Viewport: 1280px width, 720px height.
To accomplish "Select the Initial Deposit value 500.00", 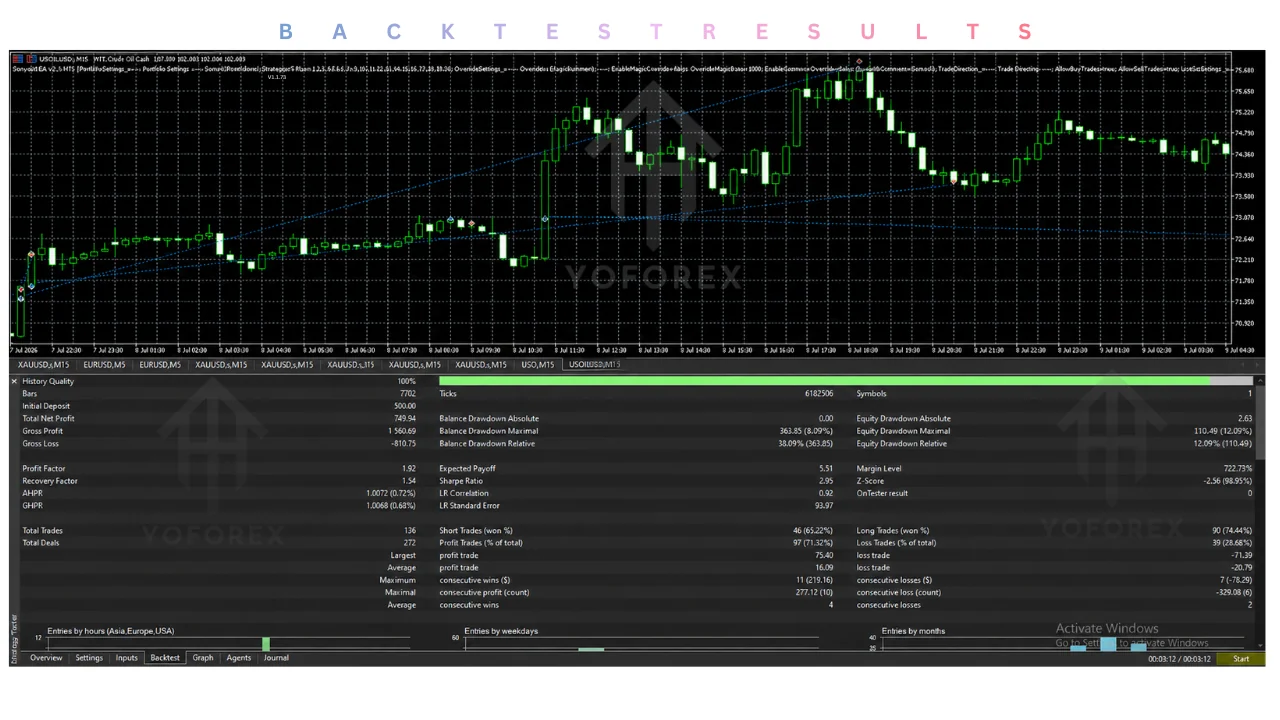I will click(404, 406).
